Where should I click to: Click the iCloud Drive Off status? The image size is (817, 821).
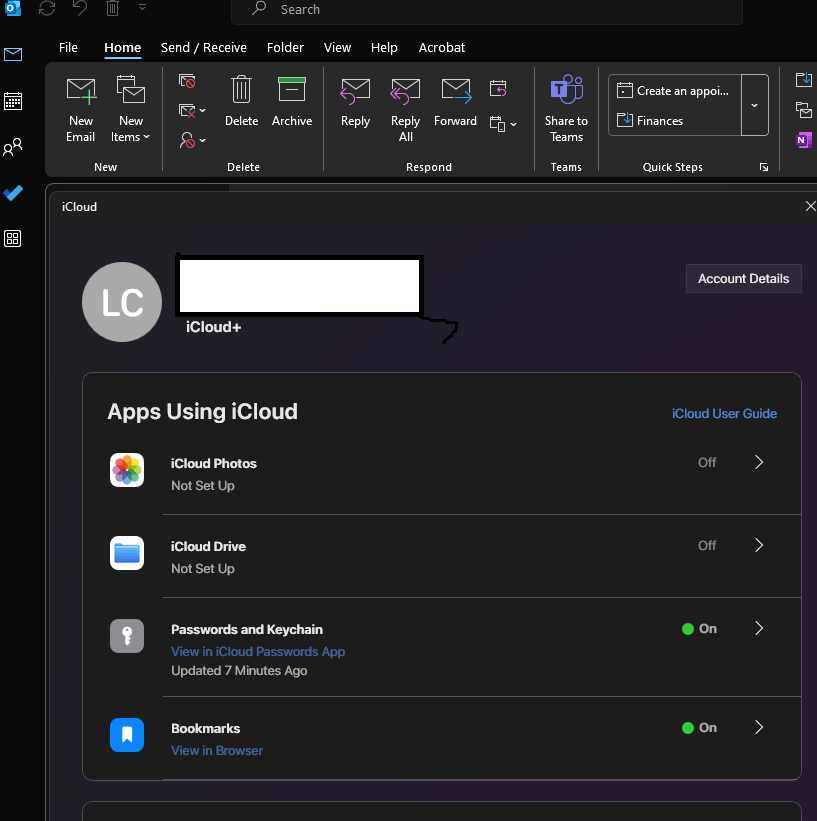point(707,545)
